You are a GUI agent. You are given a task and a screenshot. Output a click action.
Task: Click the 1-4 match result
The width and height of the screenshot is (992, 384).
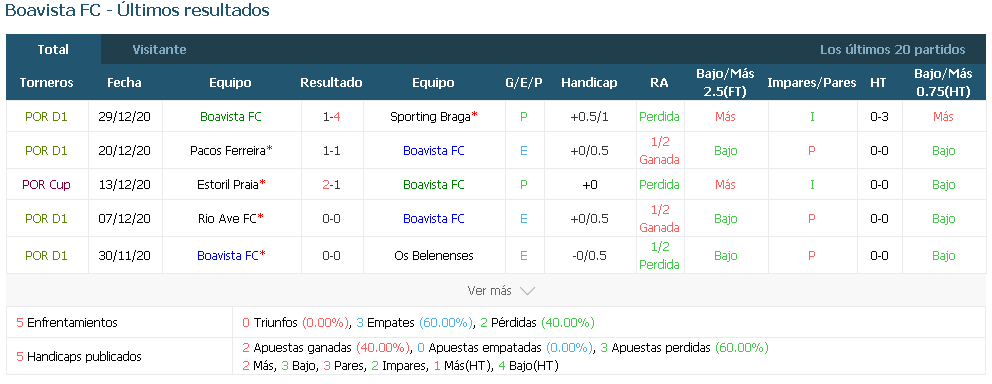point(332,116)
